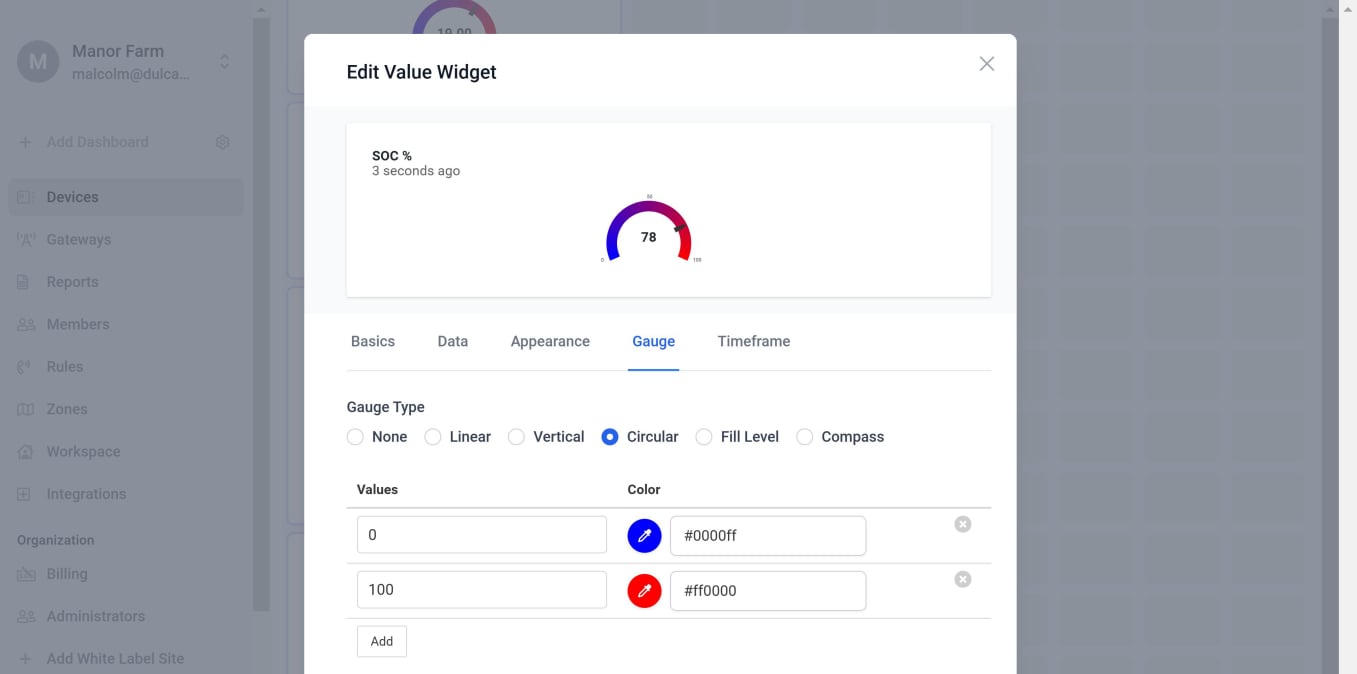This screenshot has height=674, width=1357.
Task: Open the Timeframe tab
Action: pos(753,341)
